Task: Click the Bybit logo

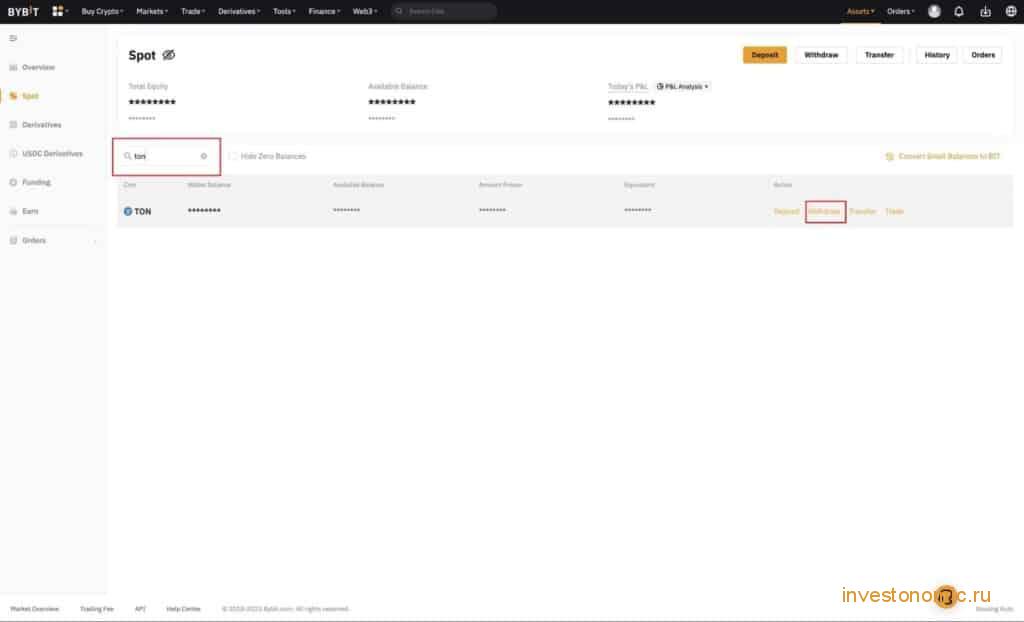Action: click(x=24, y=11)
